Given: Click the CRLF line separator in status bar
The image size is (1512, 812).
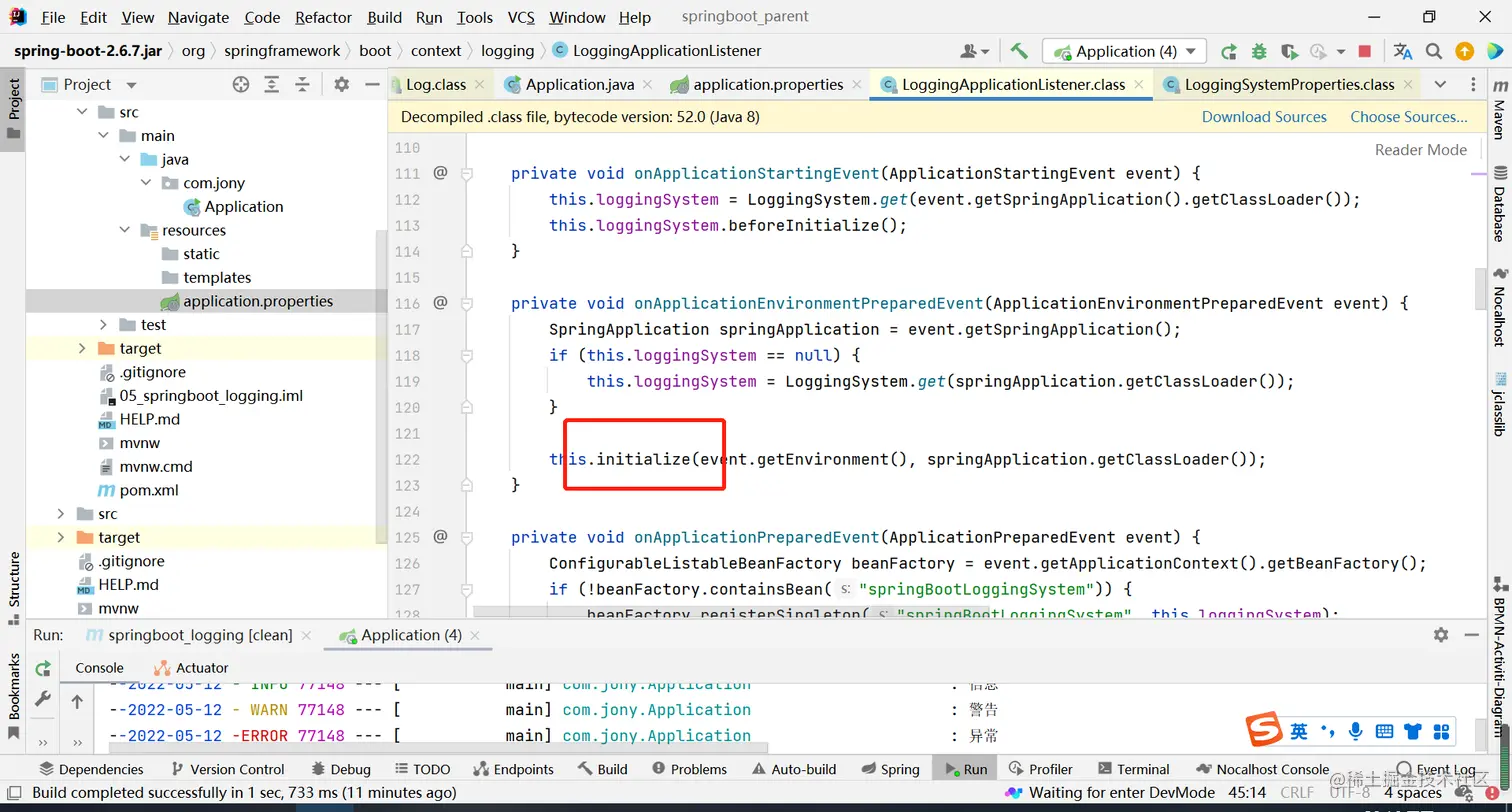Looking at the screenshot, I should click(x=1298, y=793).
